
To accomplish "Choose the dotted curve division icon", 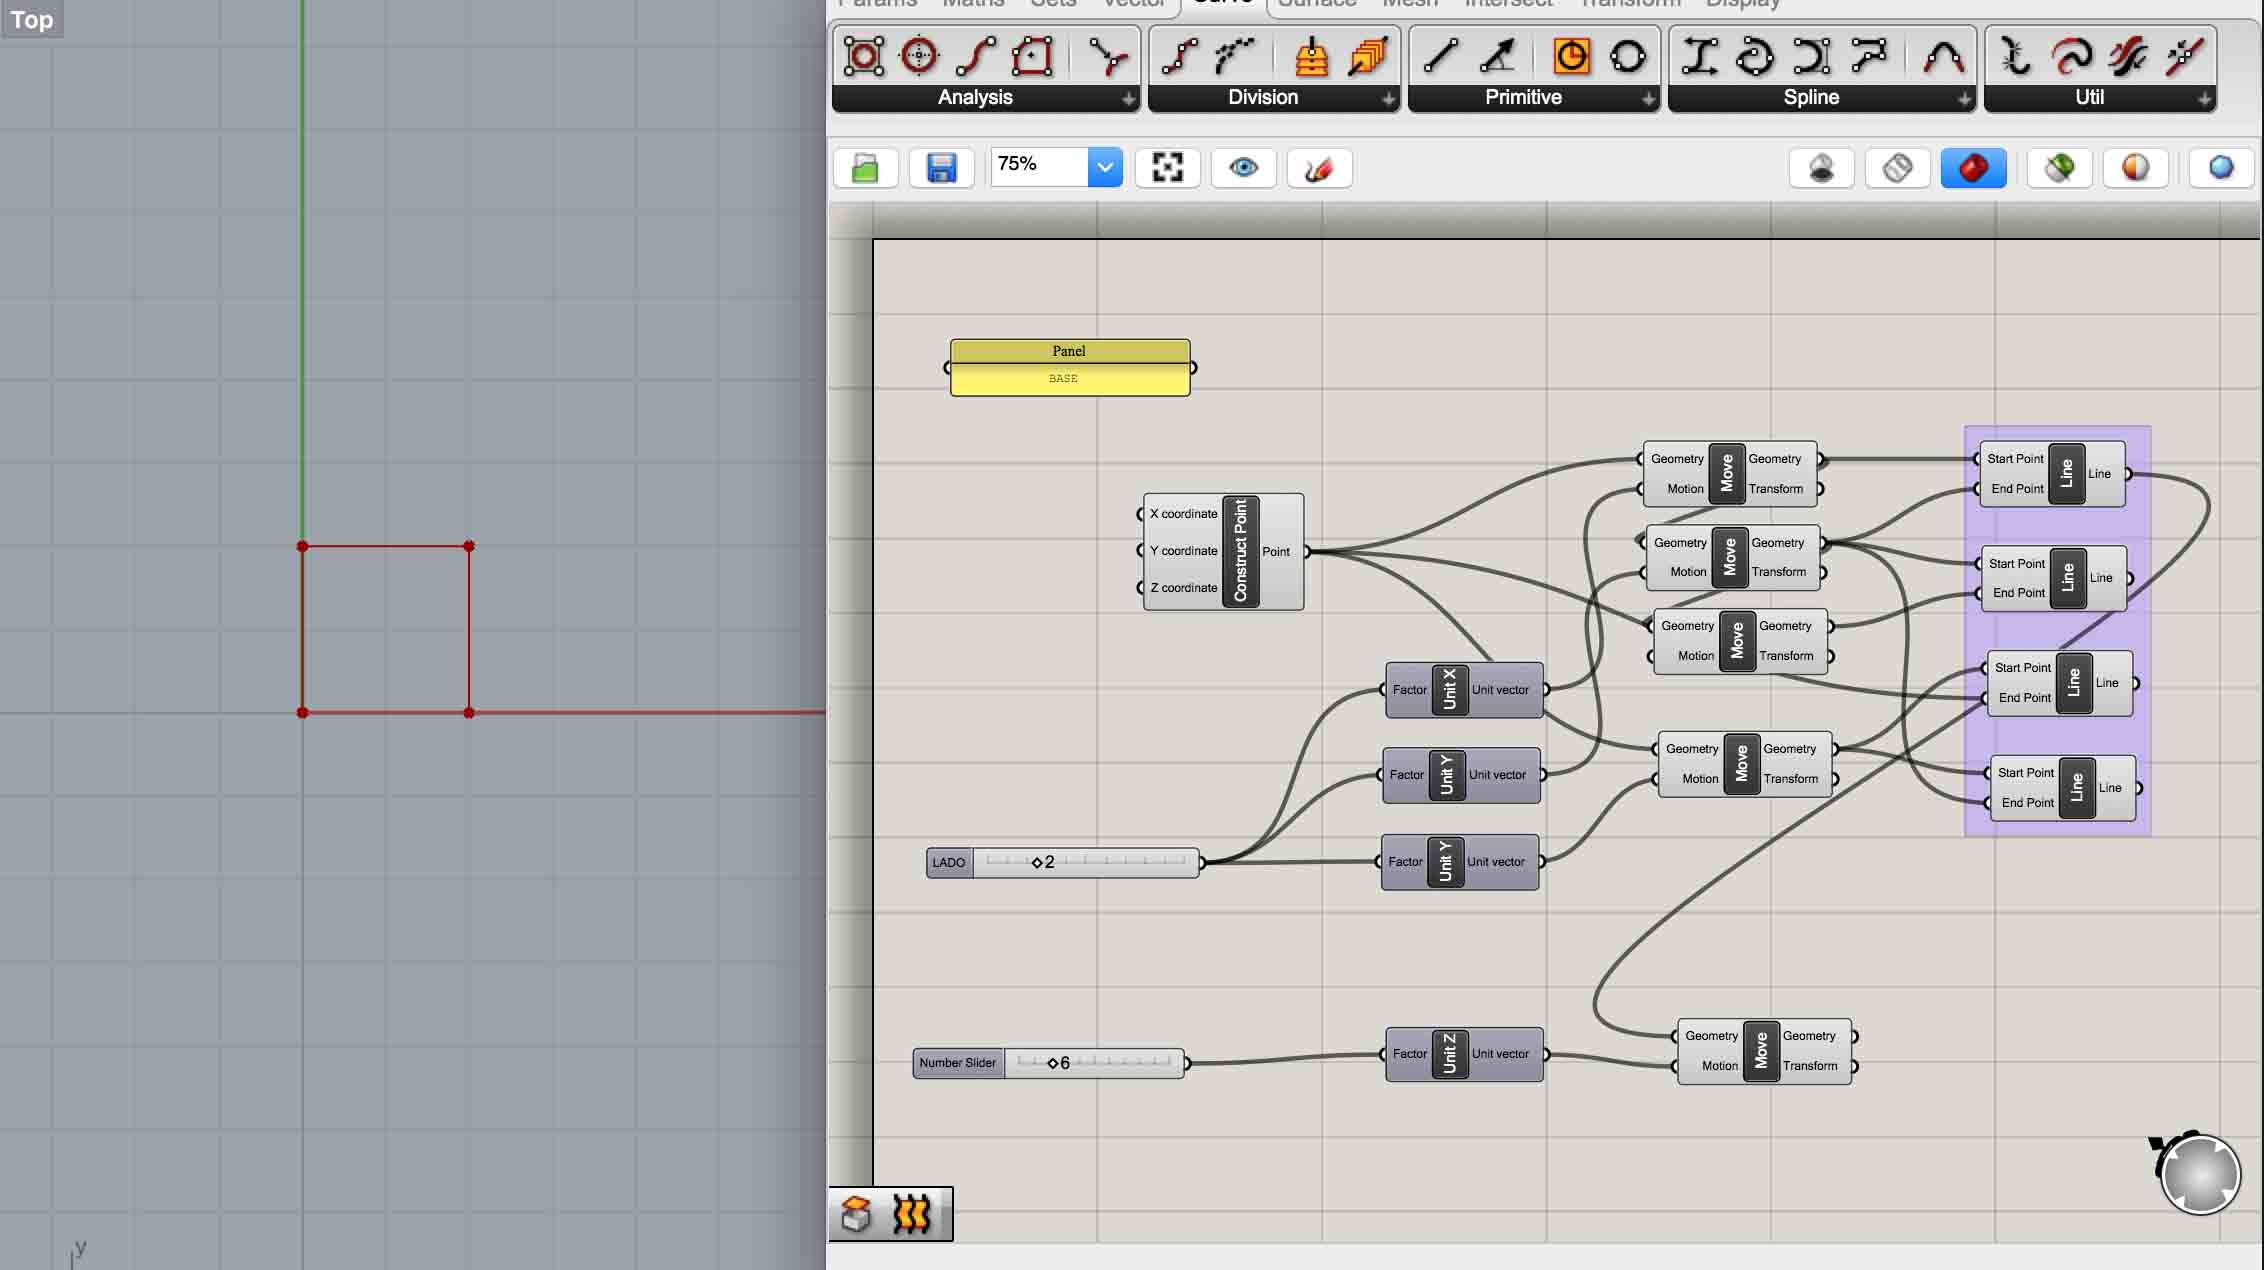I will (1235, 56).
